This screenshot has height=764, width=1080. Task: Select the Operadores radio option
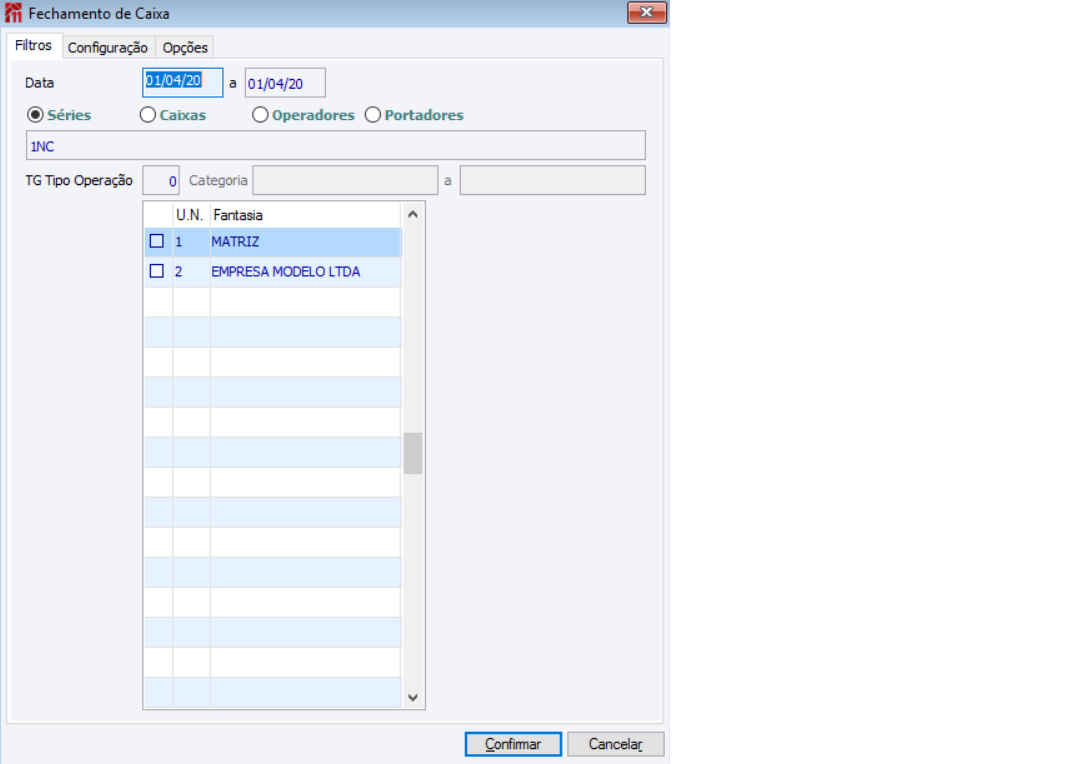point(260,115)
